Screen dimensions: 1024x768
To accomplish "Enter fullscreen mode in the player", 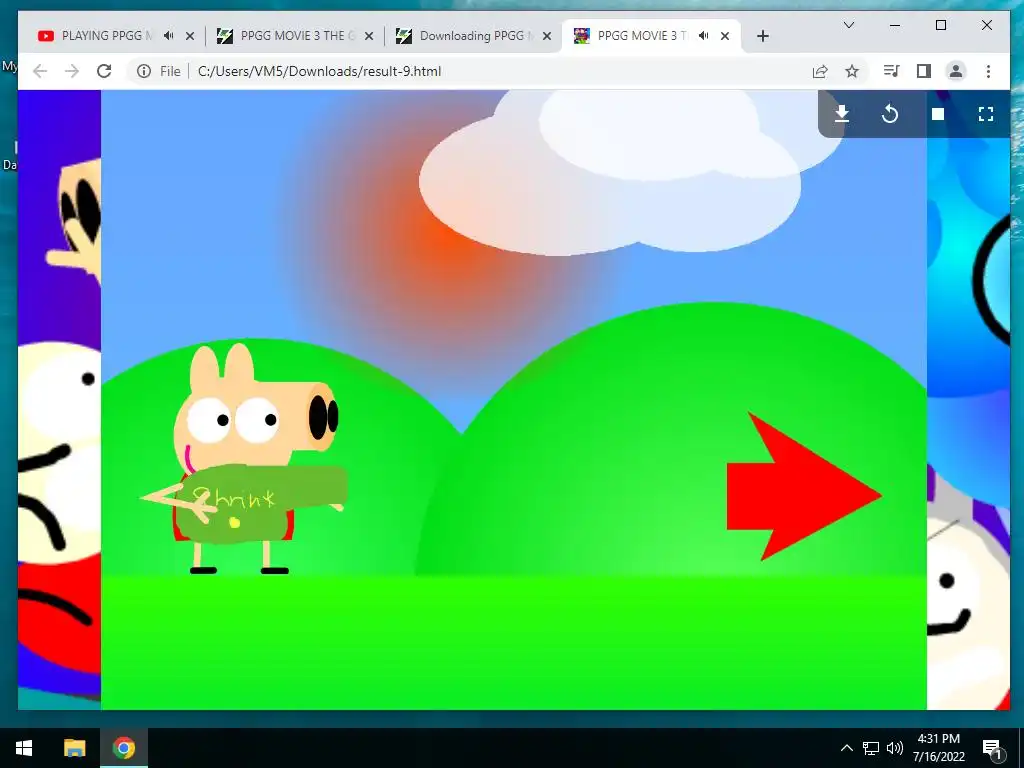I will tap(986, 114).
